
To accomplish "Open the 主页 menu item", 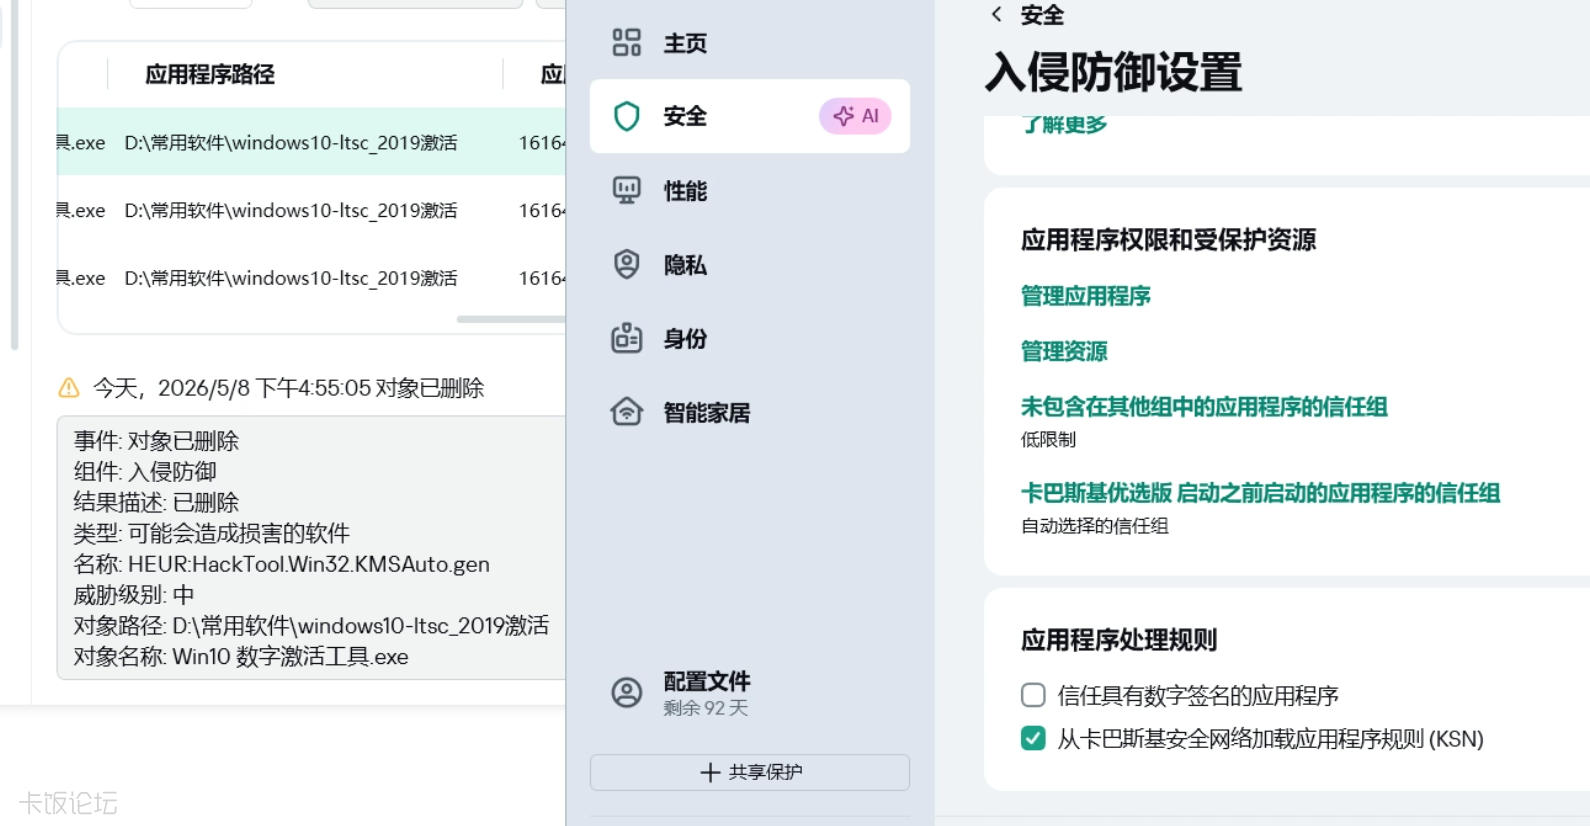I will point(750,42).
